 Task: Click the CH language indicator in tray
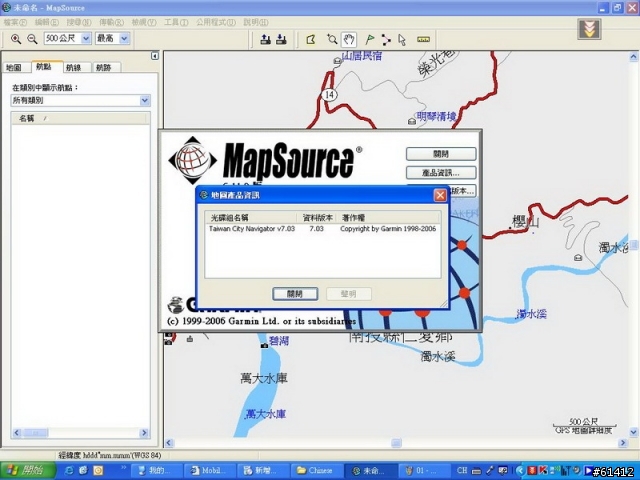(462, 471)
